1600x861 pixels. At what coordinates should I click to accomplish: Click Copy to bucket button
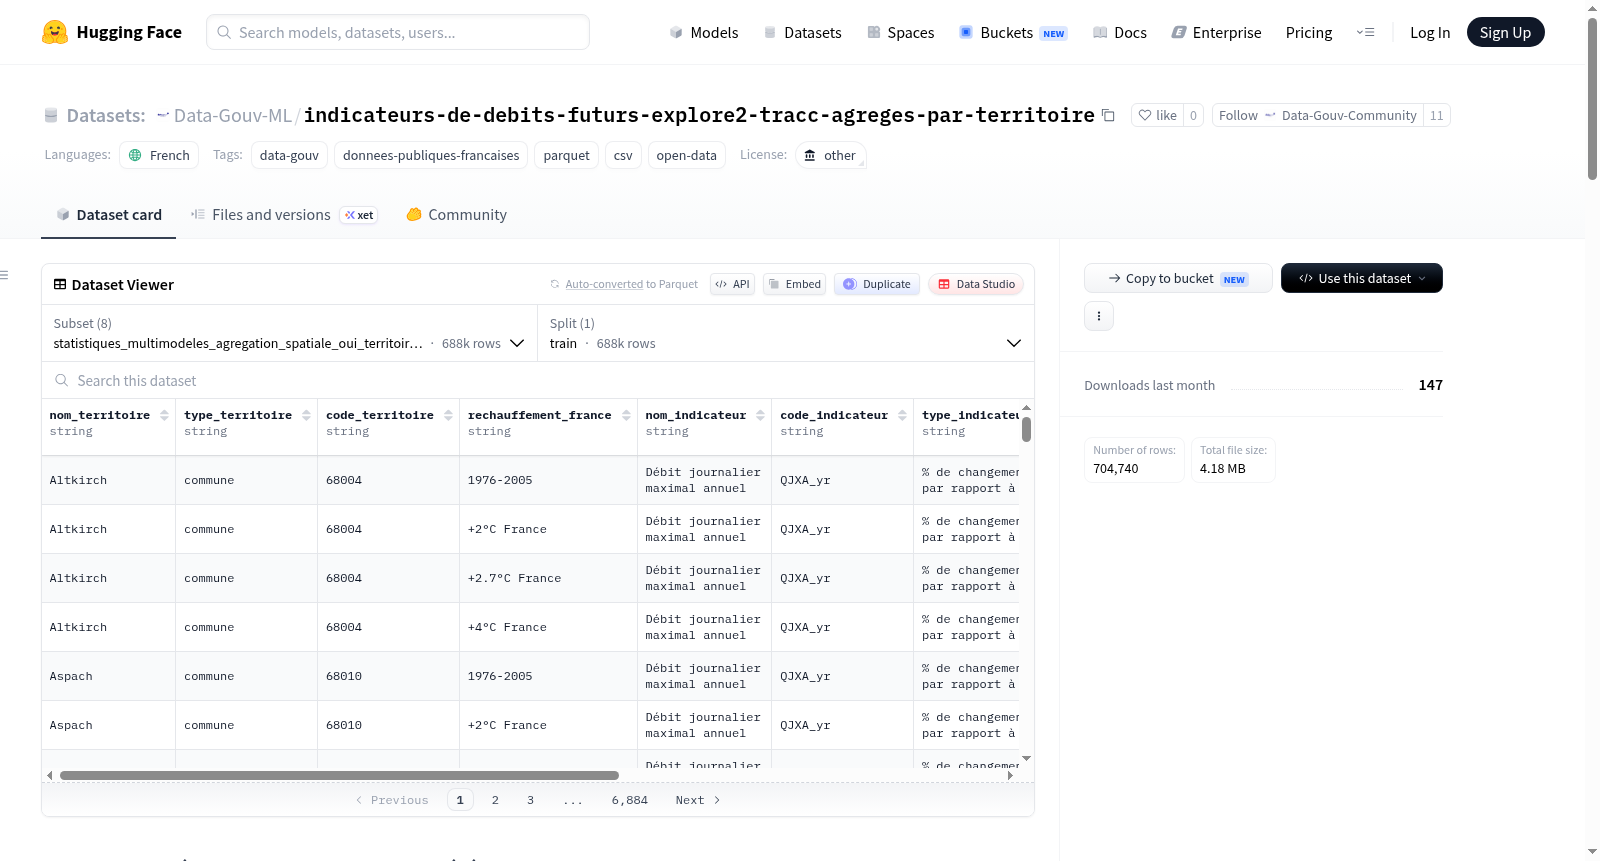tap(1178, 278)
